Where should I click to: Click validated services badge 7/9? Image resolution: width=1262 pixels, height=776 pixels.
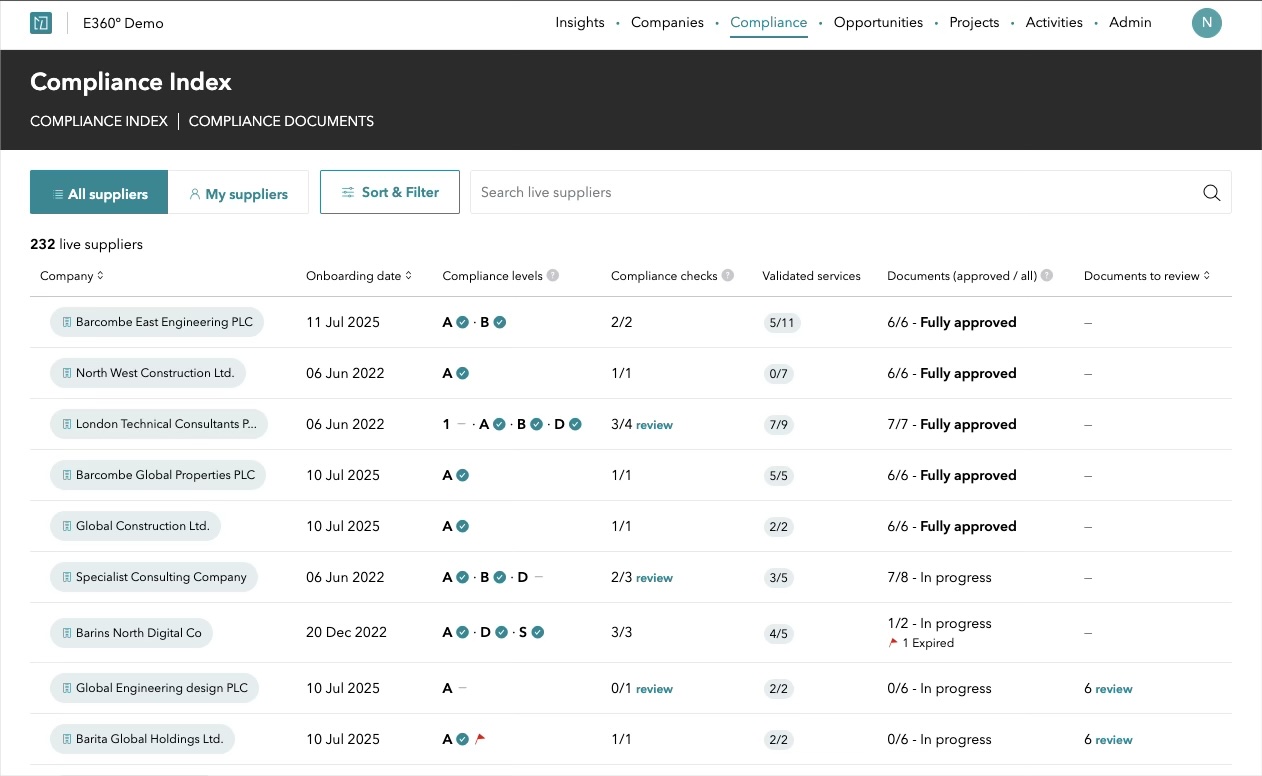[778, 425]
